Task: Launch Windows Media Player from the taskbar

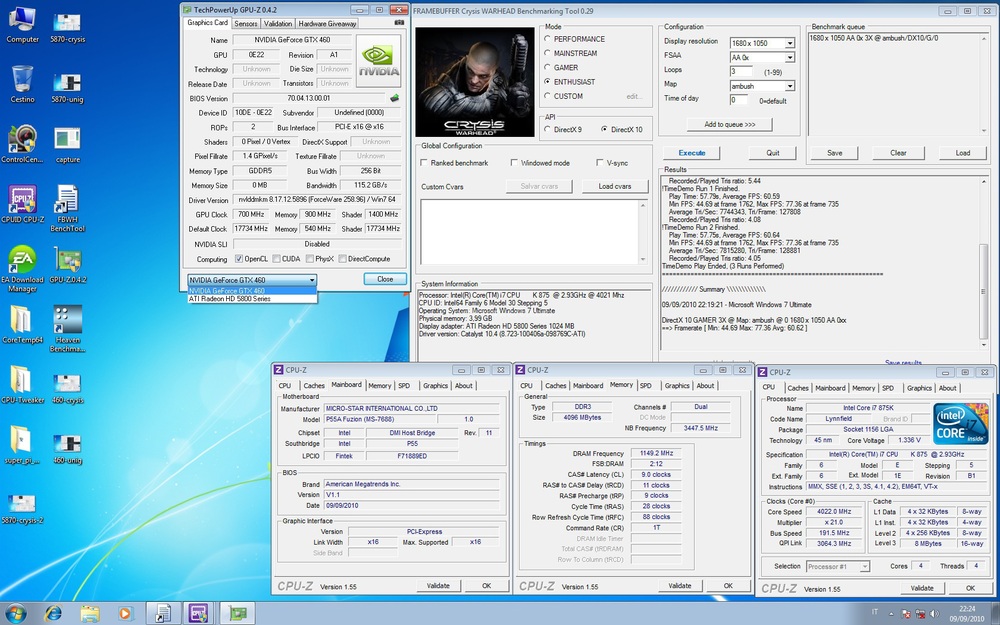Action: (125, 613)
